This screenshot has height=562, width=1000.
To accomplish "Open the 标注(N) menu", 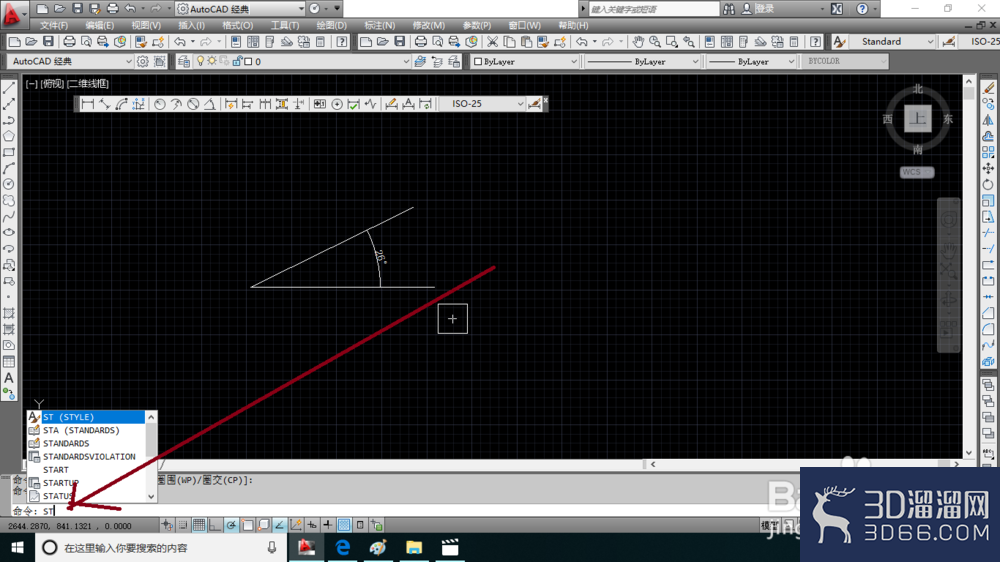I will coord(379,26).
